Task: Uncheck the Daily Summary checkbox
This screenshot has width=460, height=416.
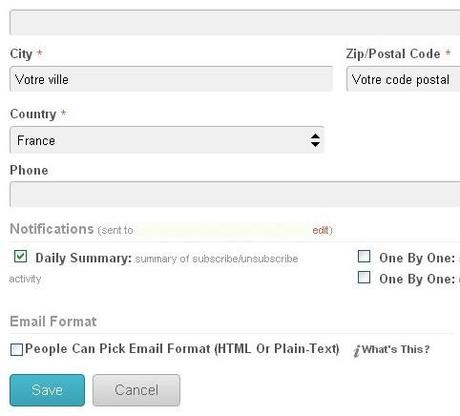Action: (x=20, y=256)
